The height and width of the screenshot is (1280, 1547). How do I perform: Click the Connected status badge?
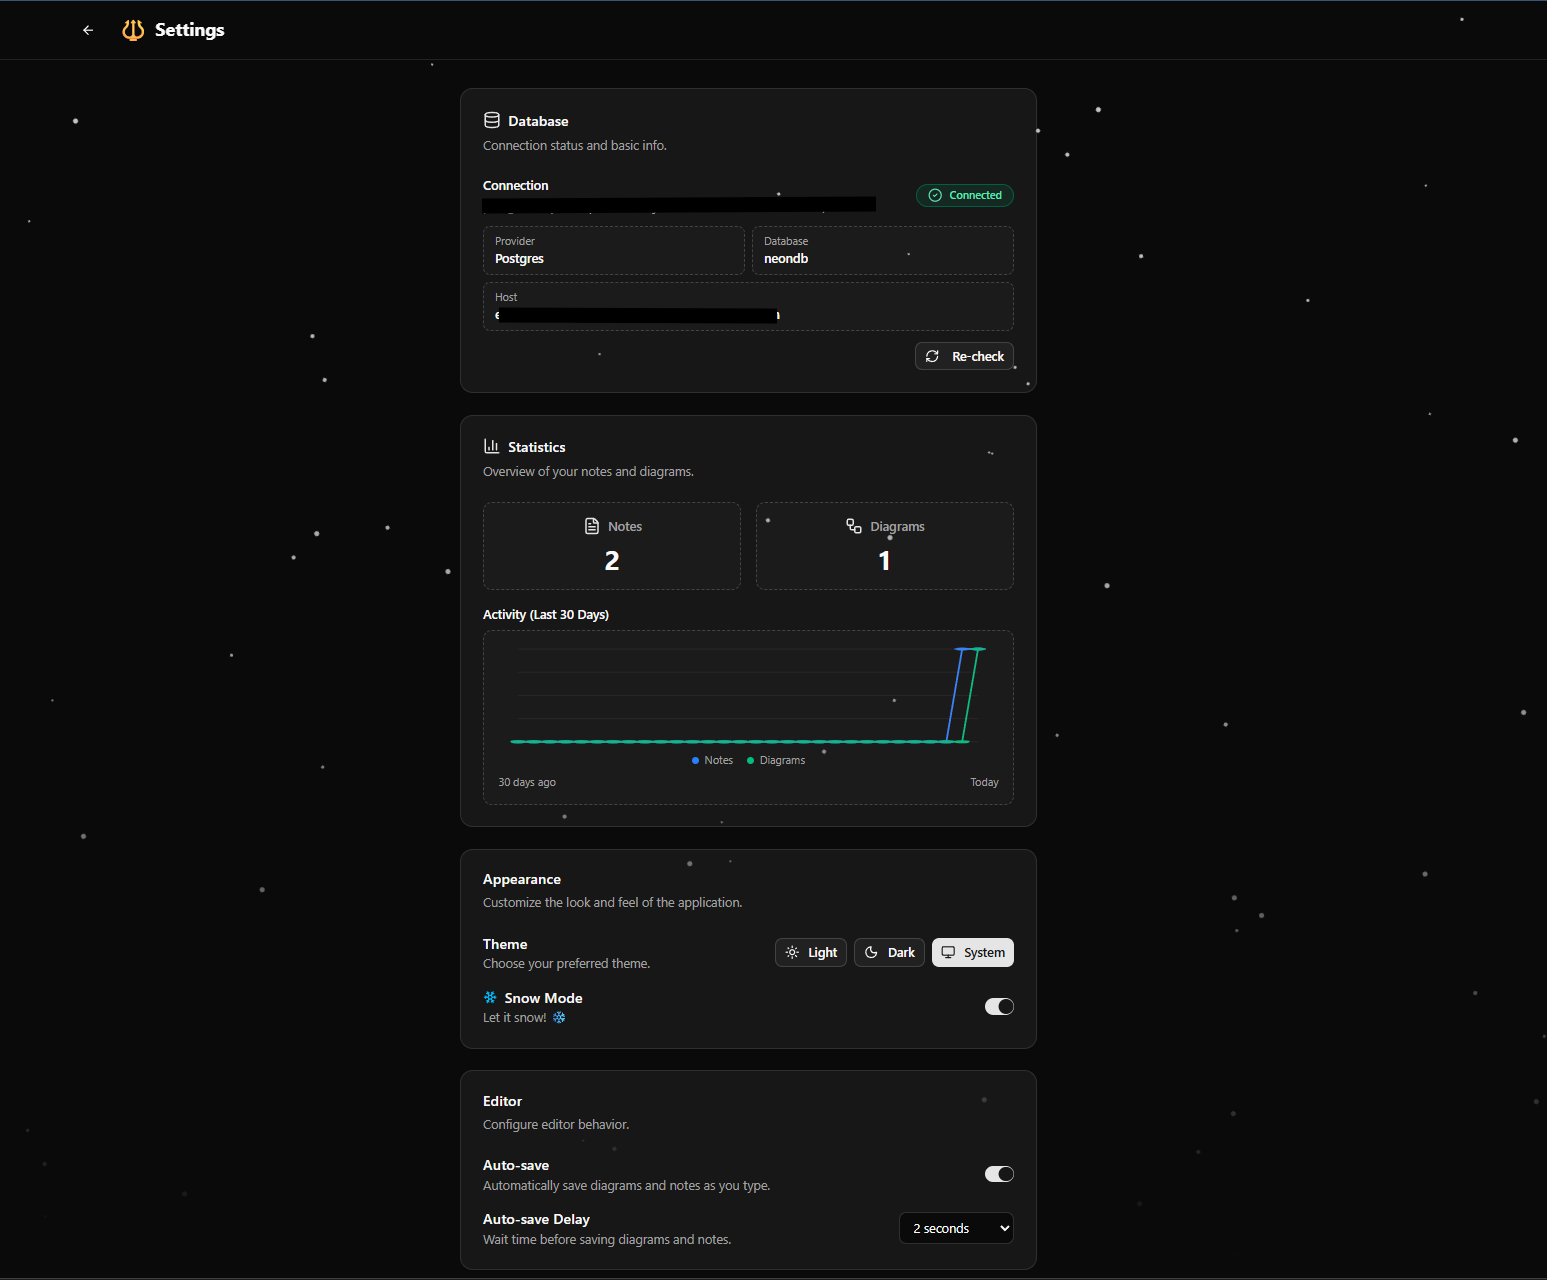coord(964,195)
